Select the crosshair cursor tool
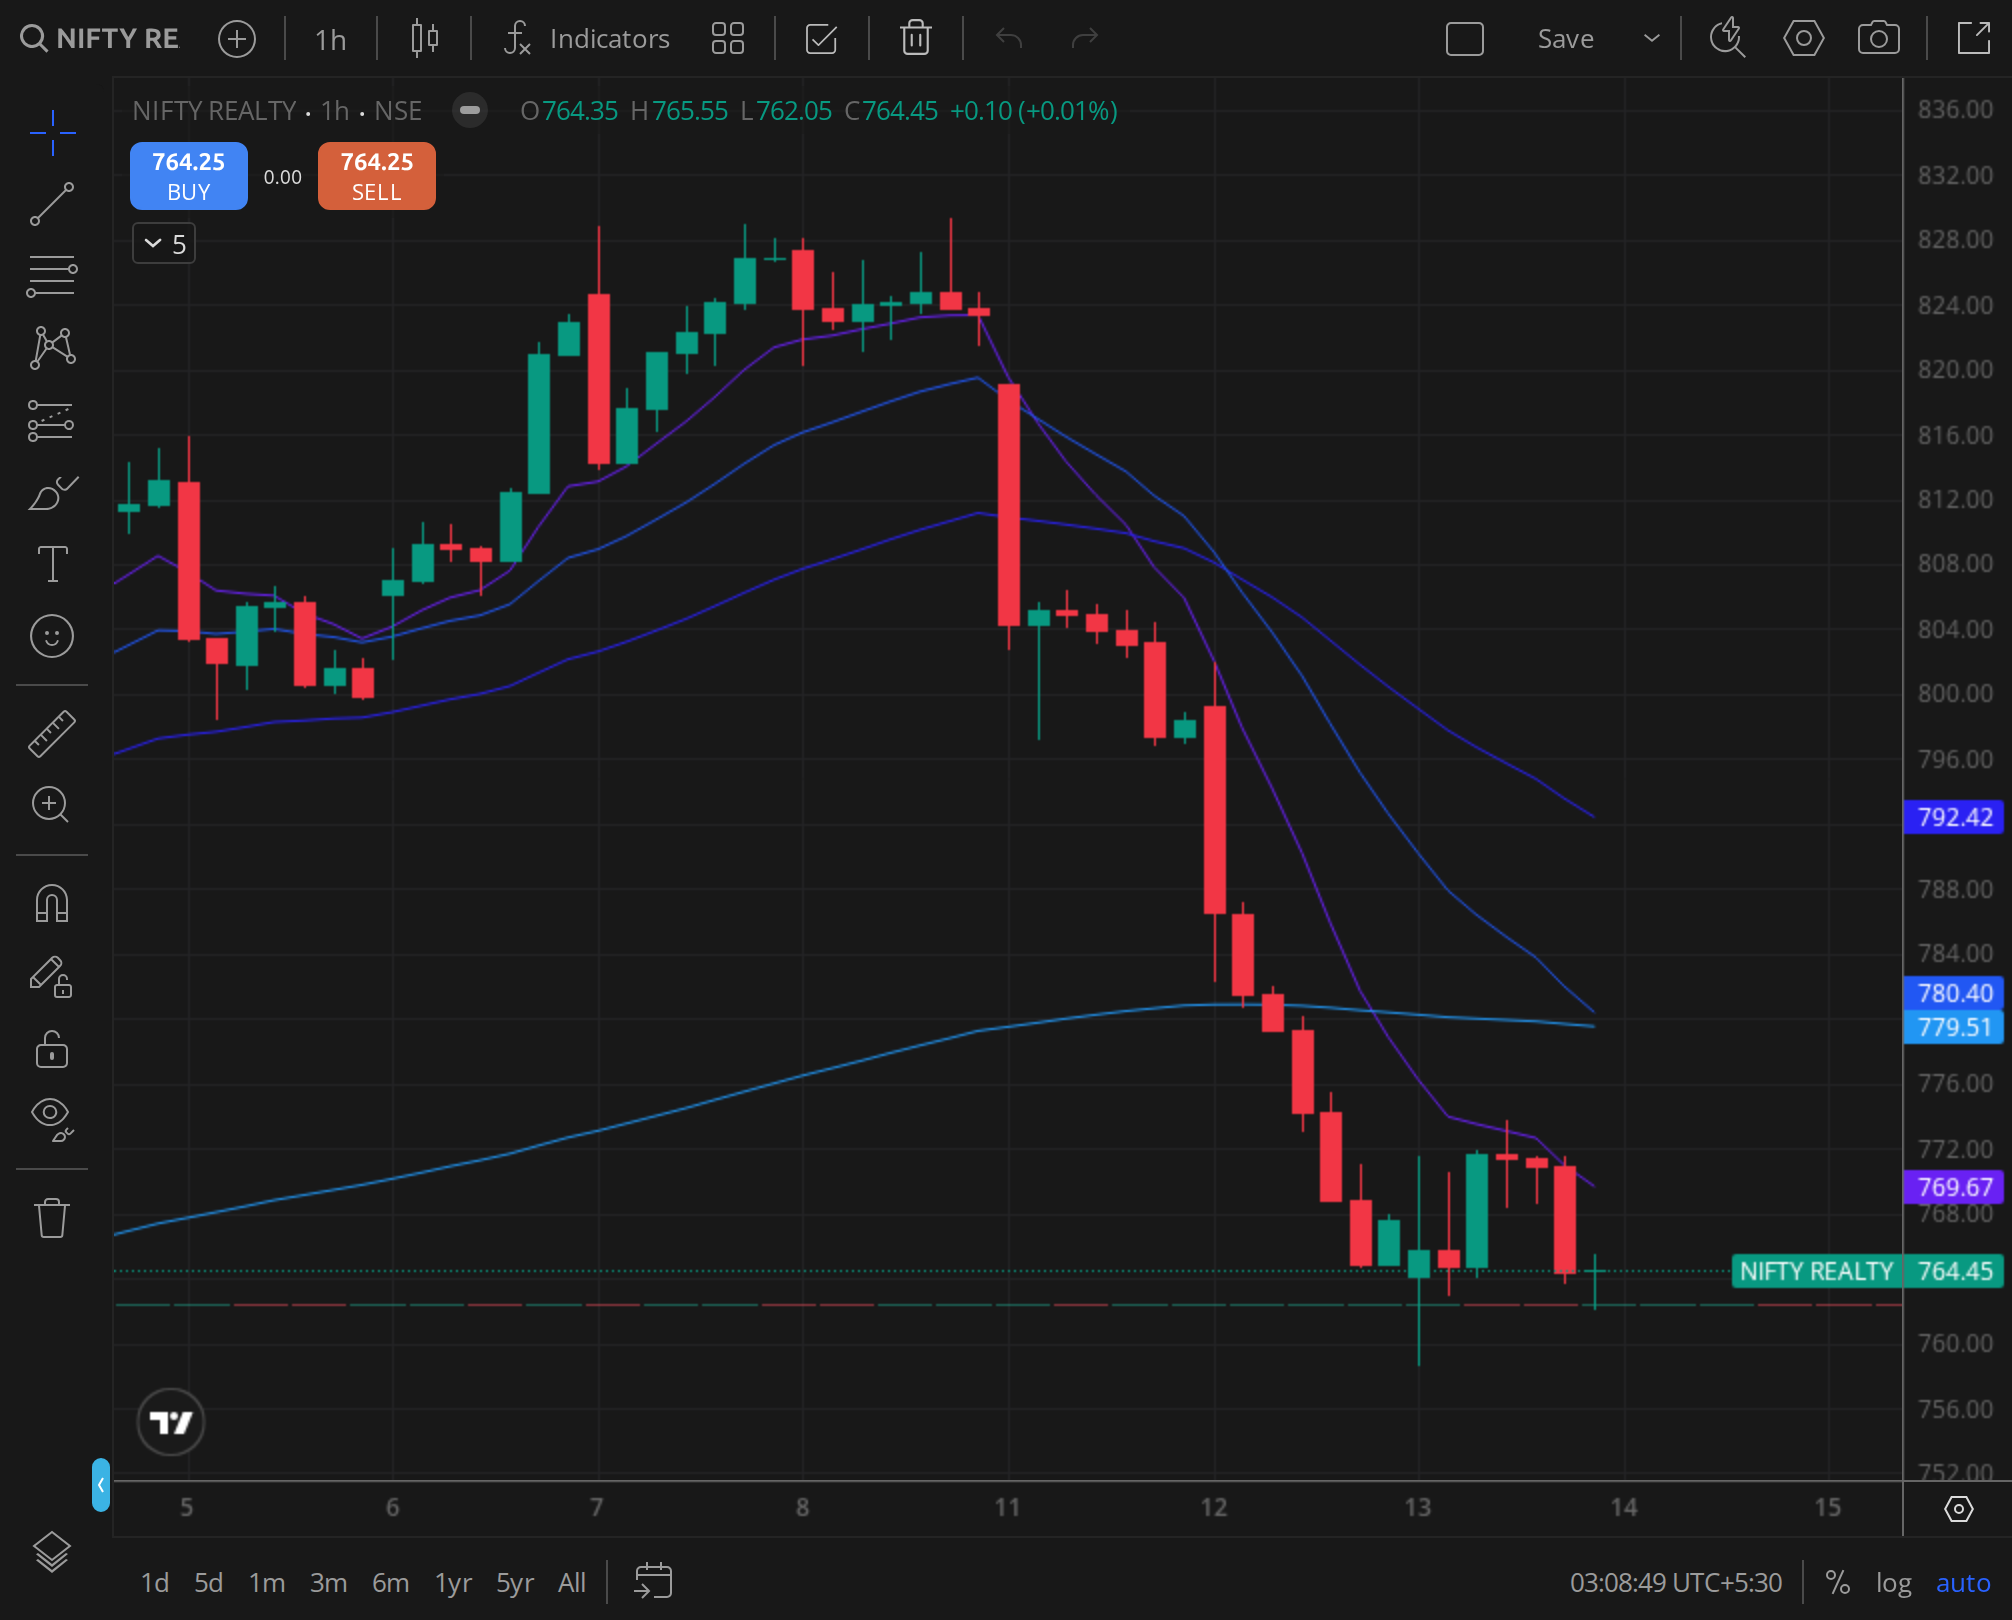The image size is (2012, 1620). 52,133
